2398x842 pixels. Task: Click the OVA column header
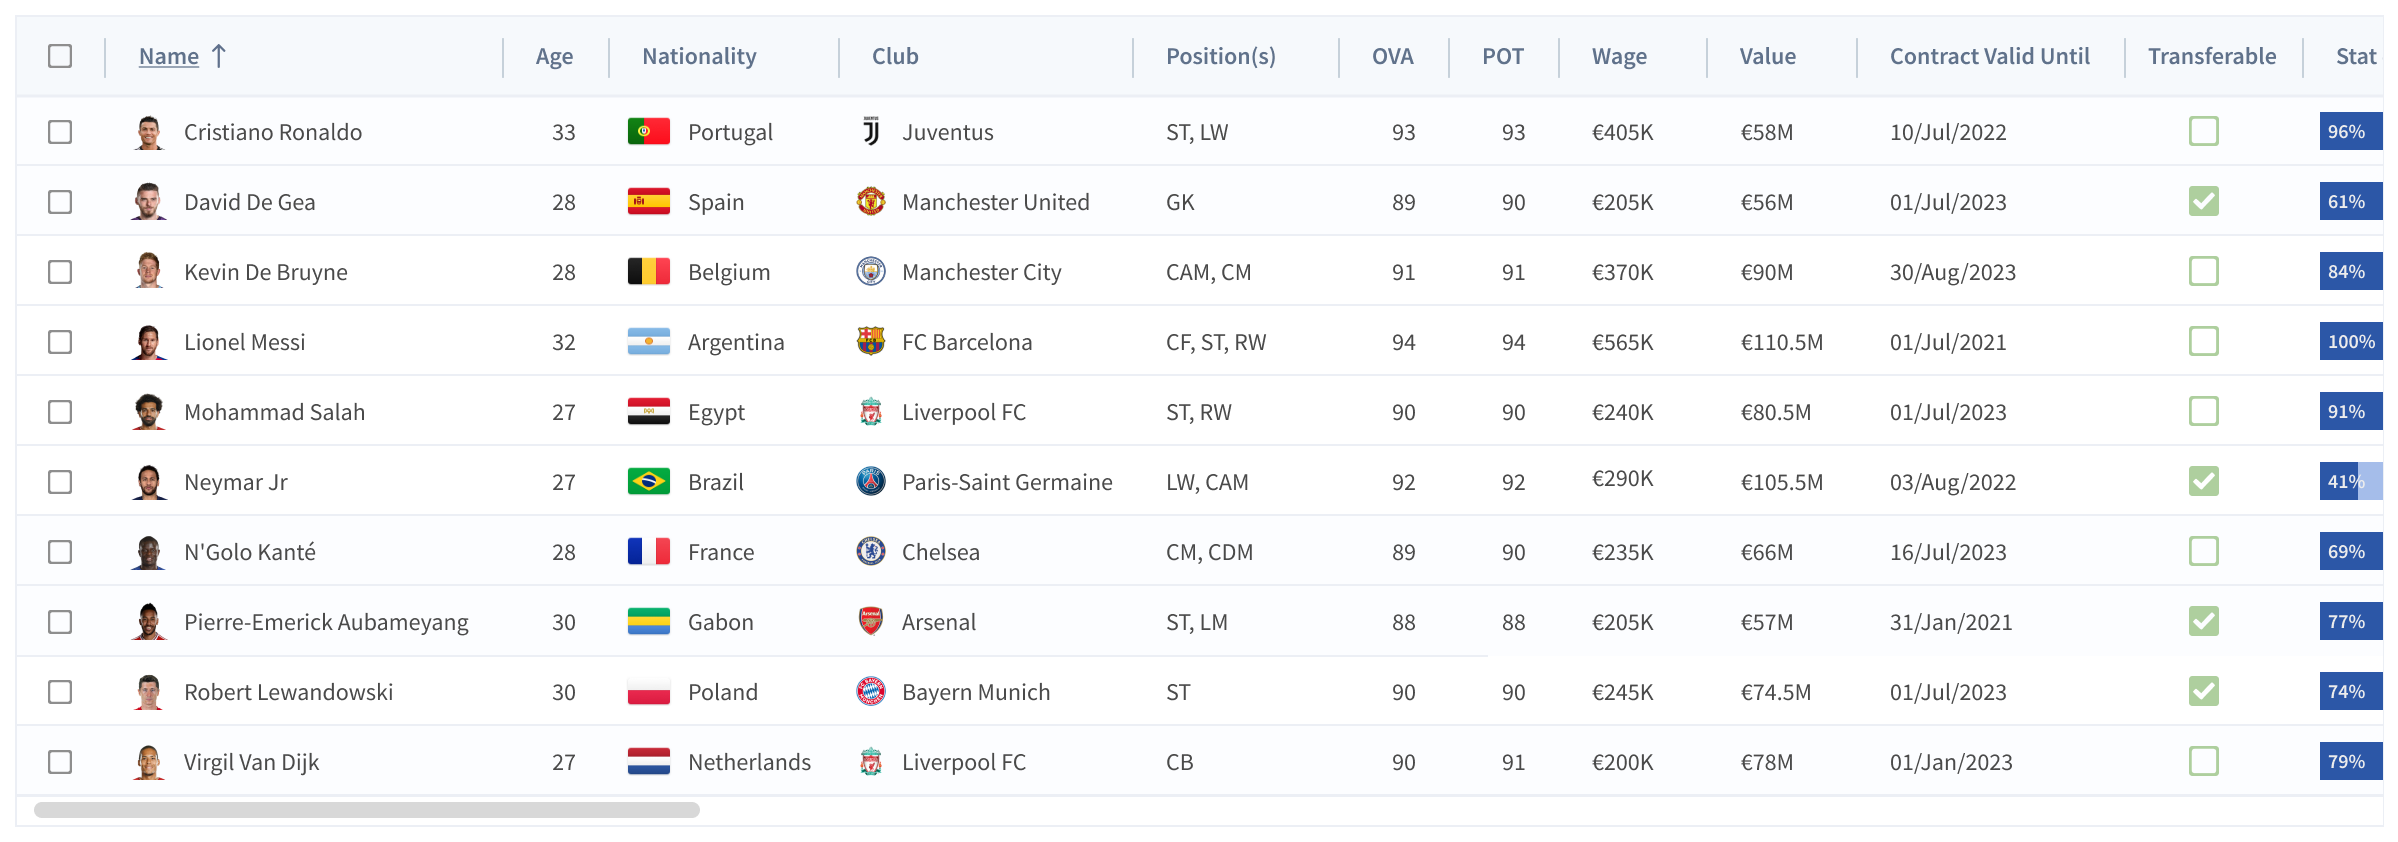1392,56
